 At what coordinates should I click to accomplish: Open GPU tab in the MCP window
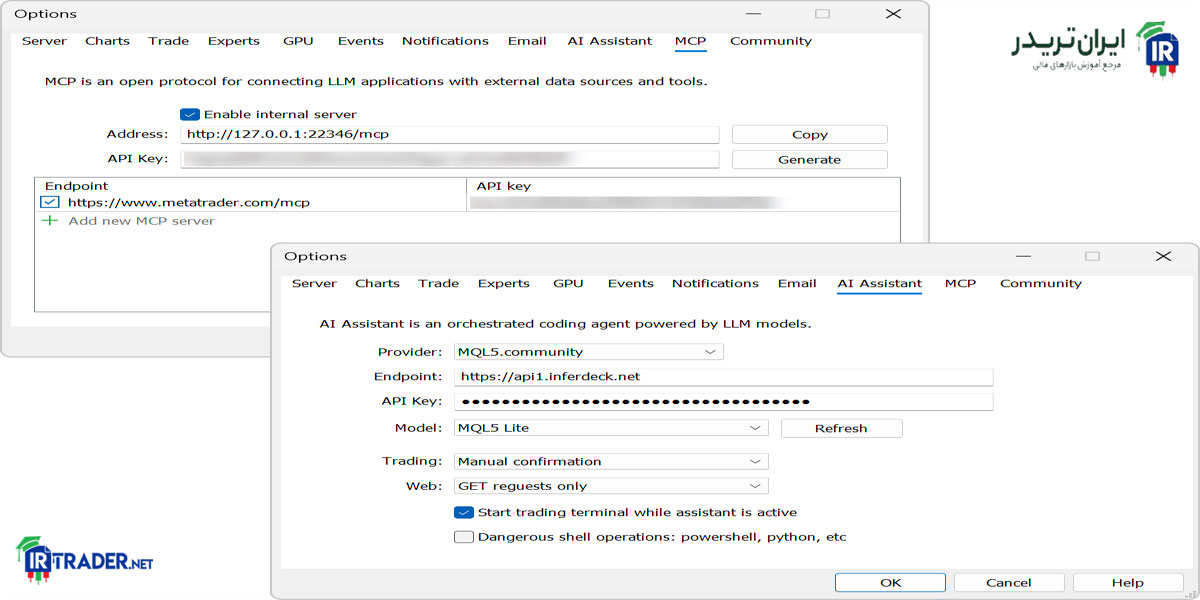[x=298, y=41]
